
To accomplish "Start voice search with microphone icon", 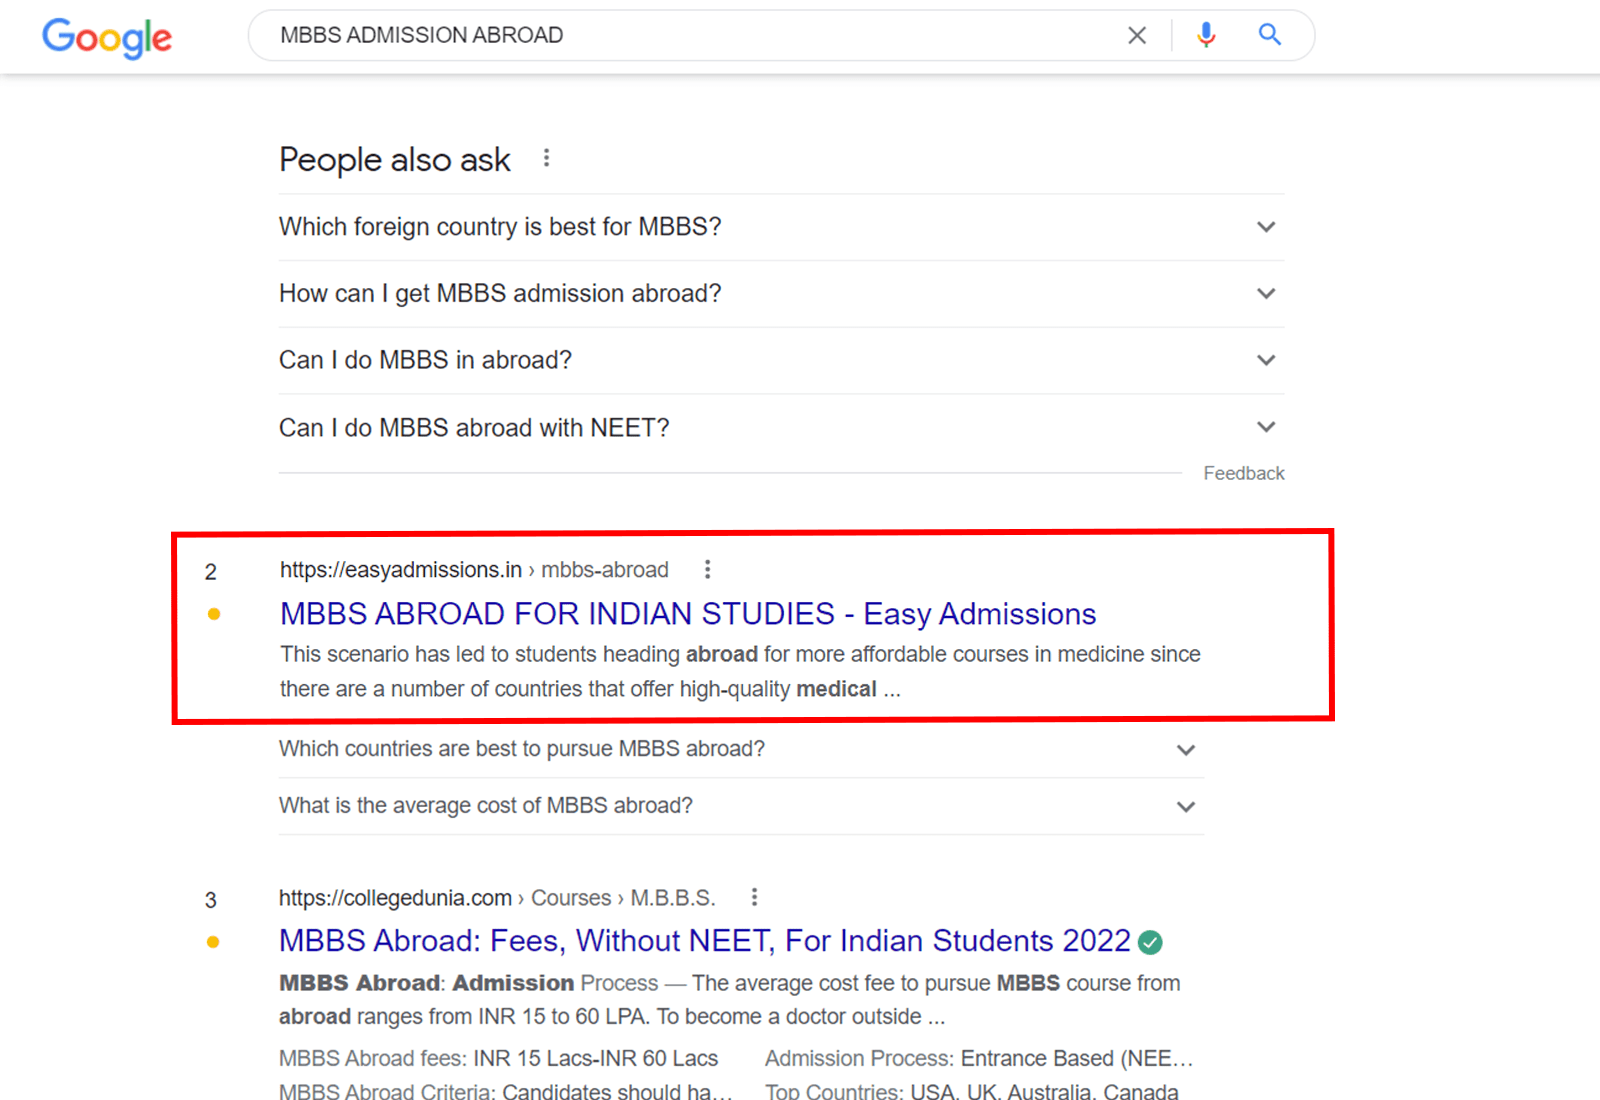I will [x=1206, y=36].
